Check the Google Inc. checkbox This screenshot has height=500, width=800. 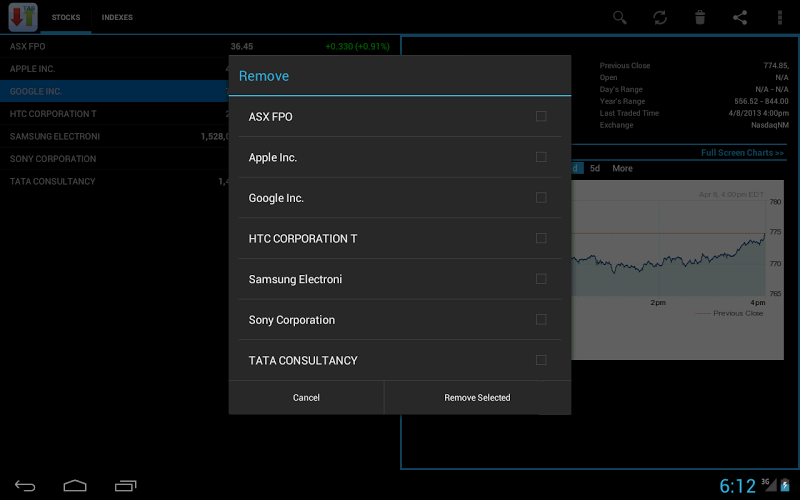[x=541, y=197]
